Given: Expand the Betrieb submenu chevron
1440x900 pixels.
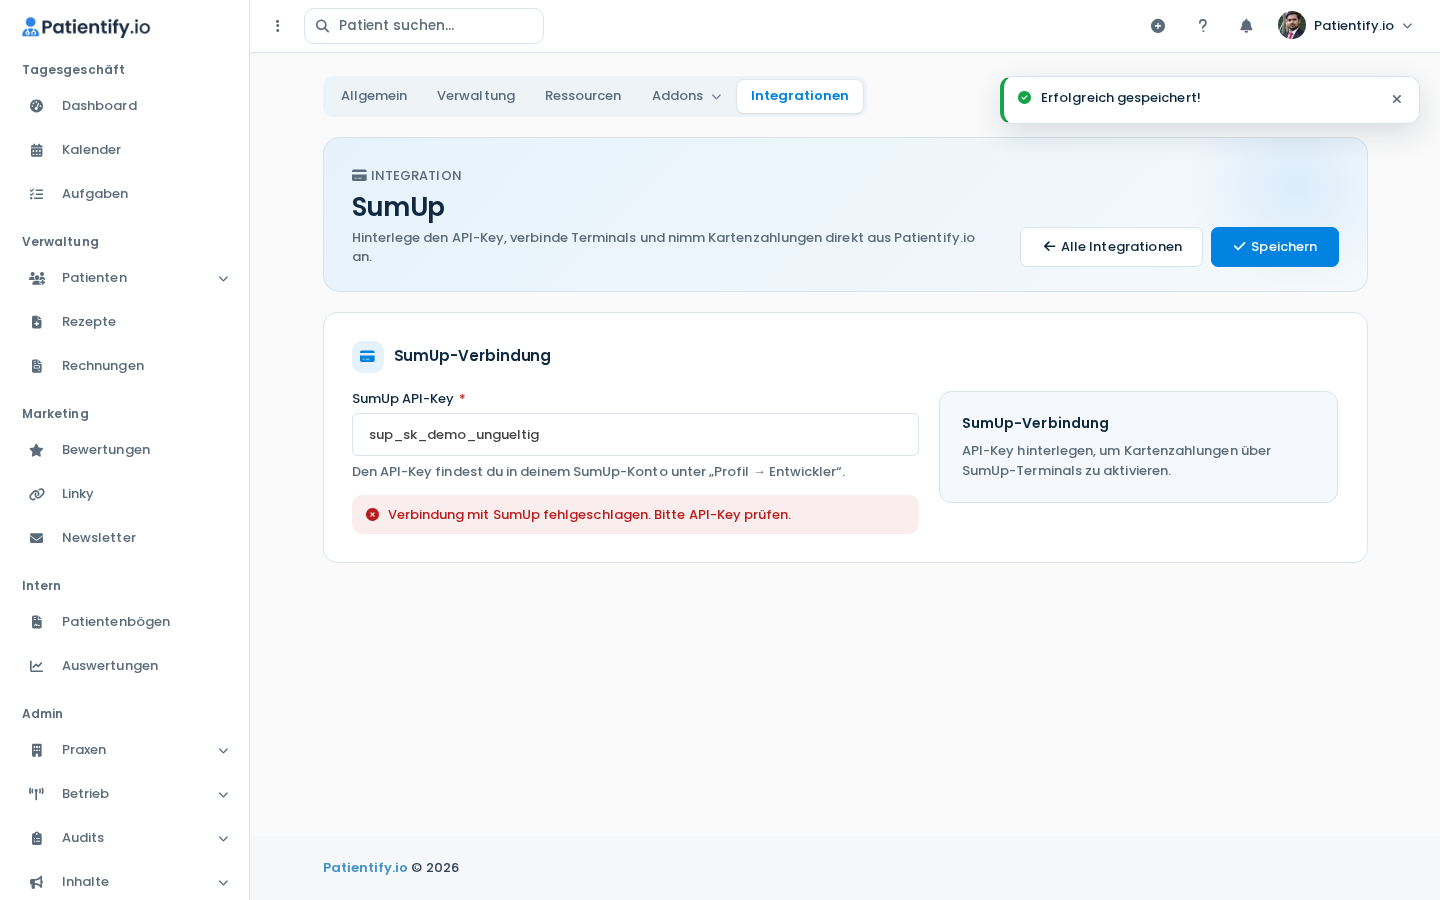Looking at the screenshot, I should click(223, 795).
